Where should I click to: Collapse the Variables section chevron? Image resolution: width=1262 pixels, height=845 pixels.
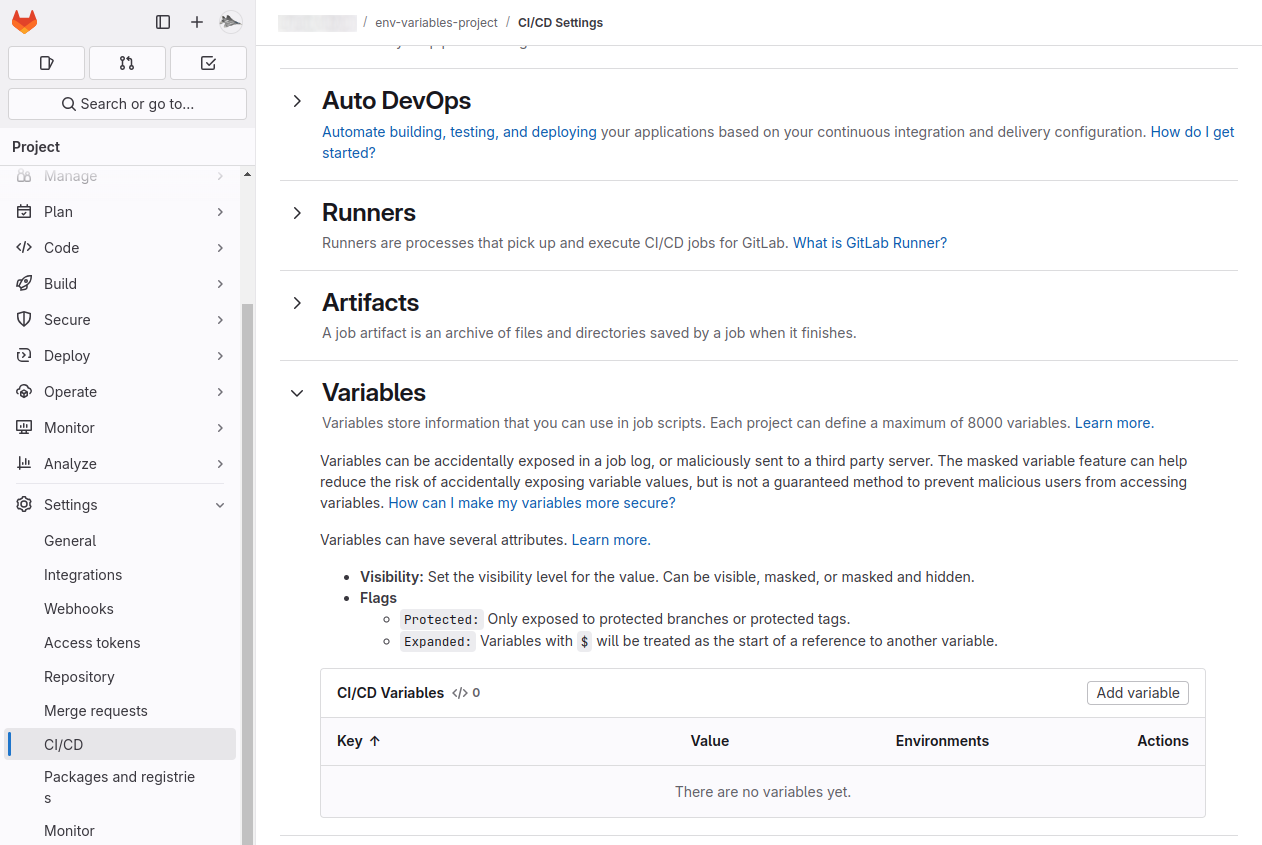297,393
